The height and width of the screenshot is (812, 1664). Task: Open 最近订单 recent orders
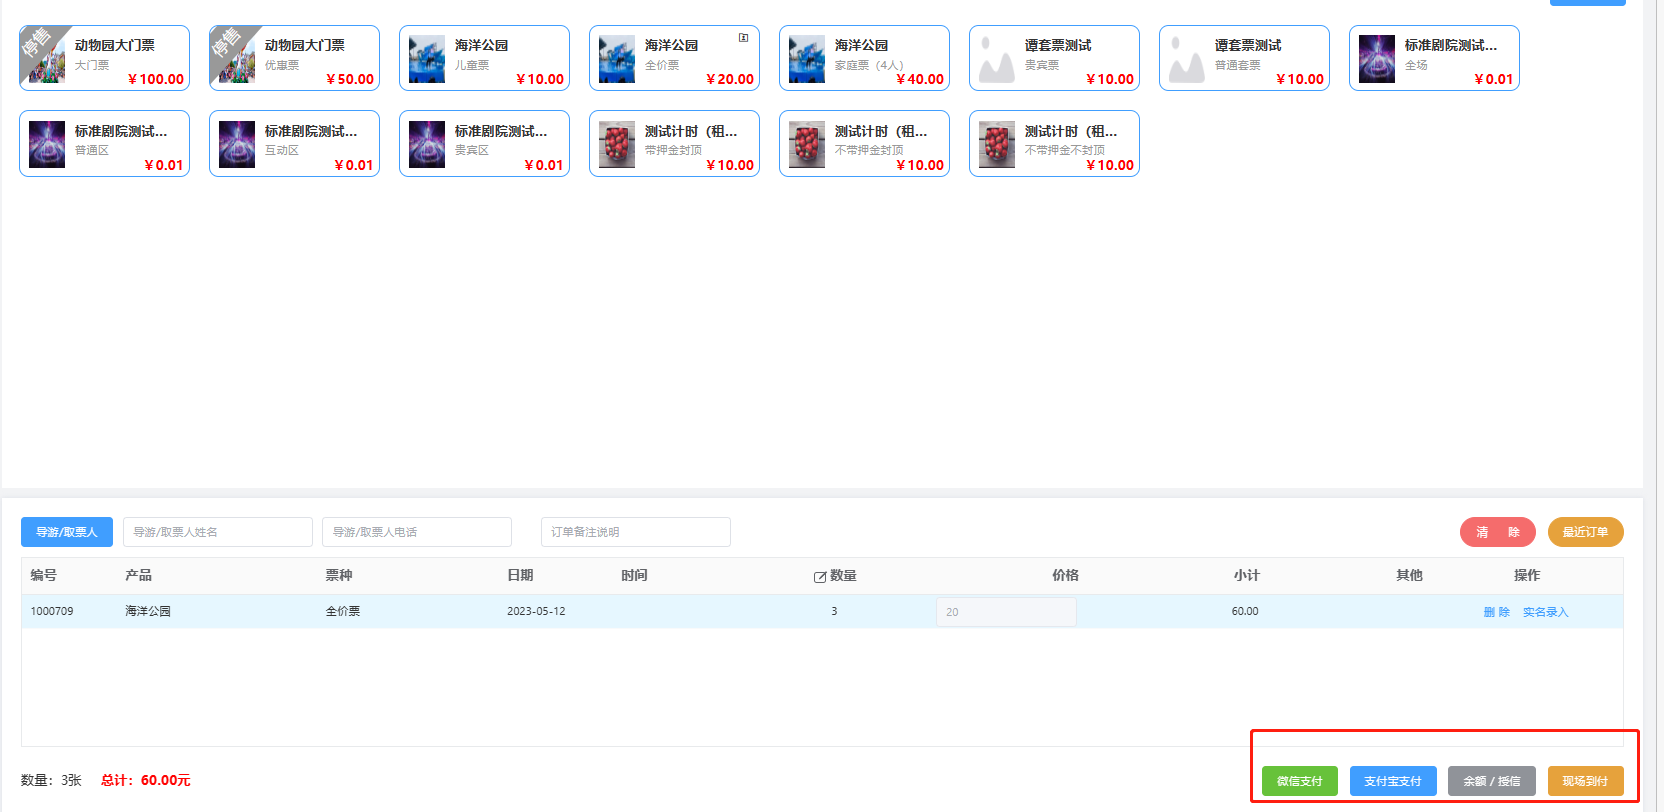[x=1585, y=532]
